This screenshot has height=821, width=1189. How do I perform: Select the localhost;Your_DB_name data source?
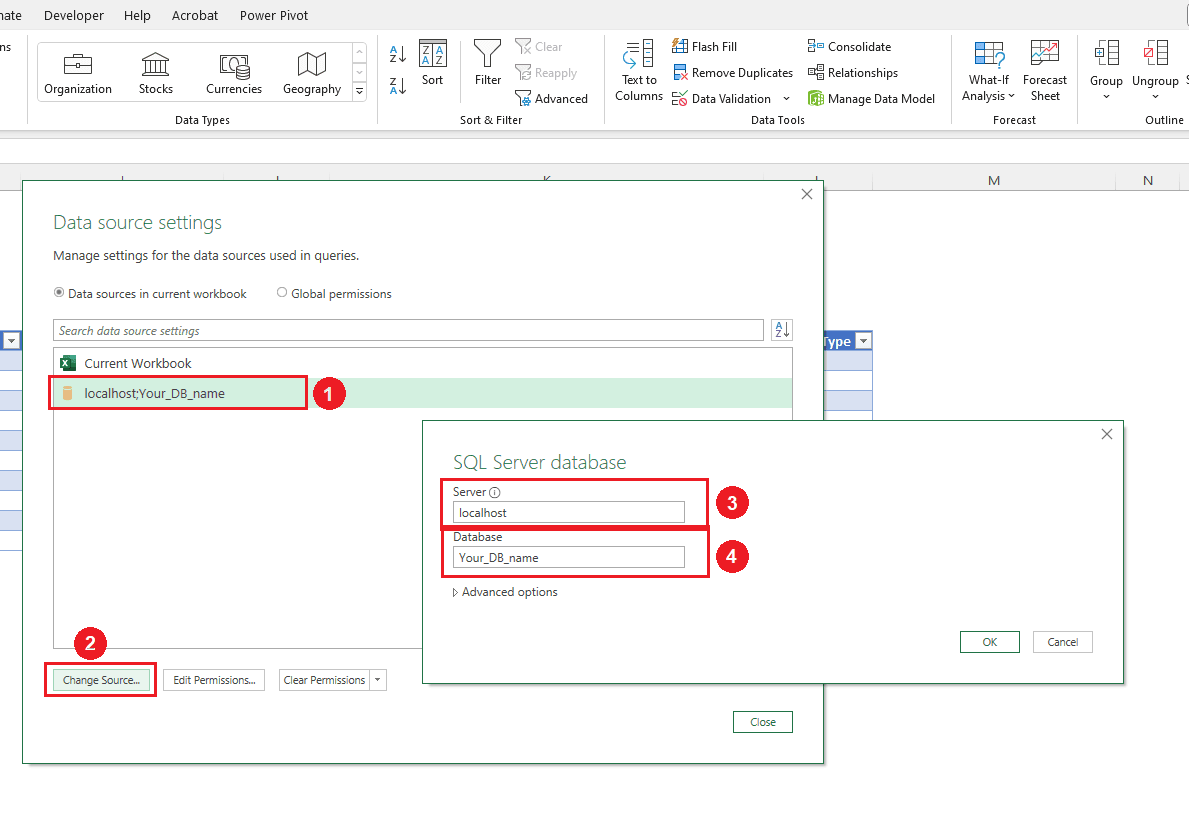pos(155,393)
